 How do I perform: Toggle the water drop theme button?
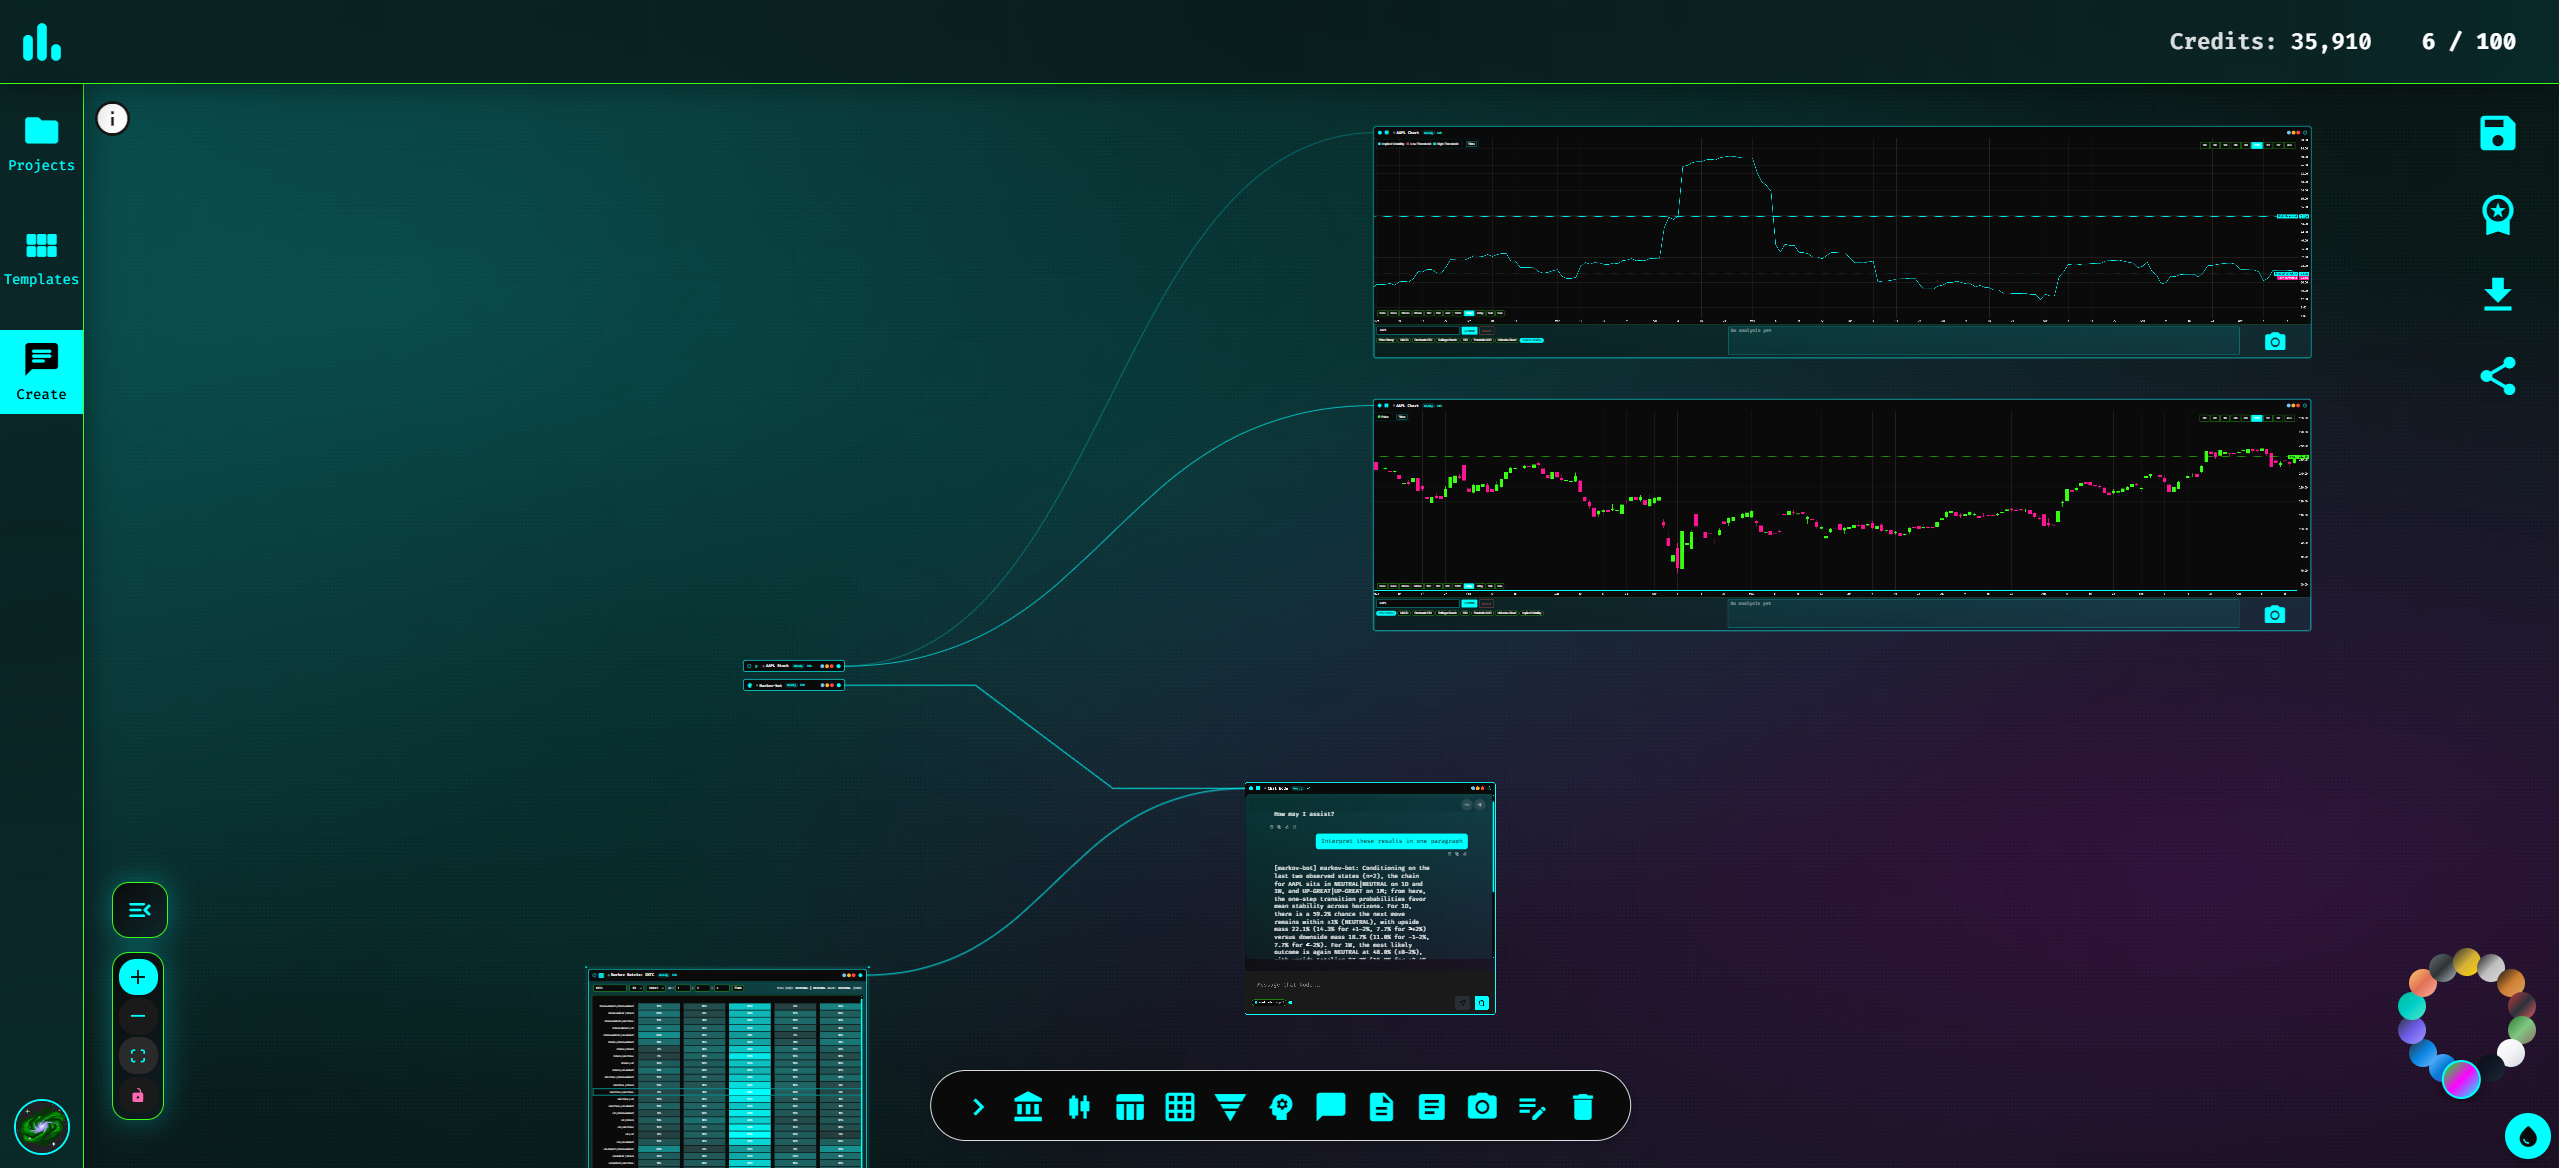tap(2527, 1136)
